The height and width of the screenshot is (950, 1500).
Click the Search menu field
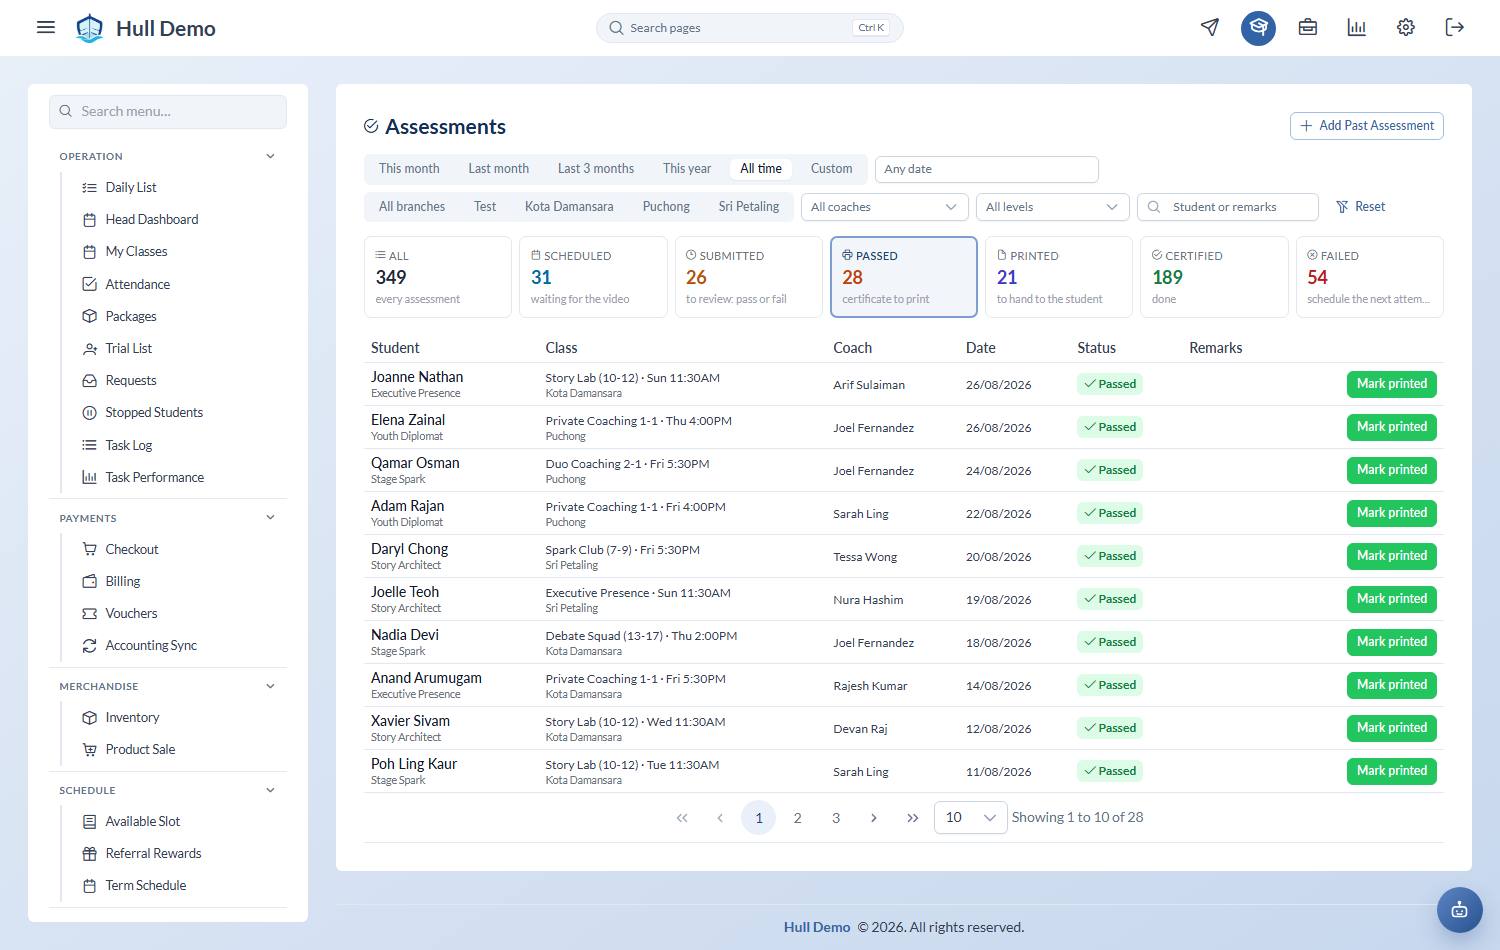click(x=168, y=111)
